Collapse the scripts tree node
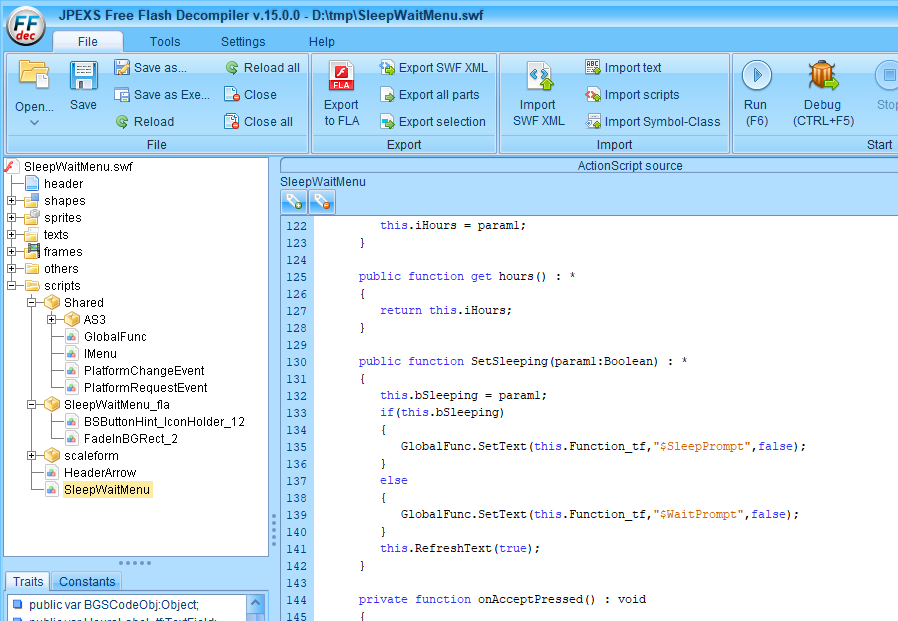Screen dimensions: 898x621 pos(11,285)
